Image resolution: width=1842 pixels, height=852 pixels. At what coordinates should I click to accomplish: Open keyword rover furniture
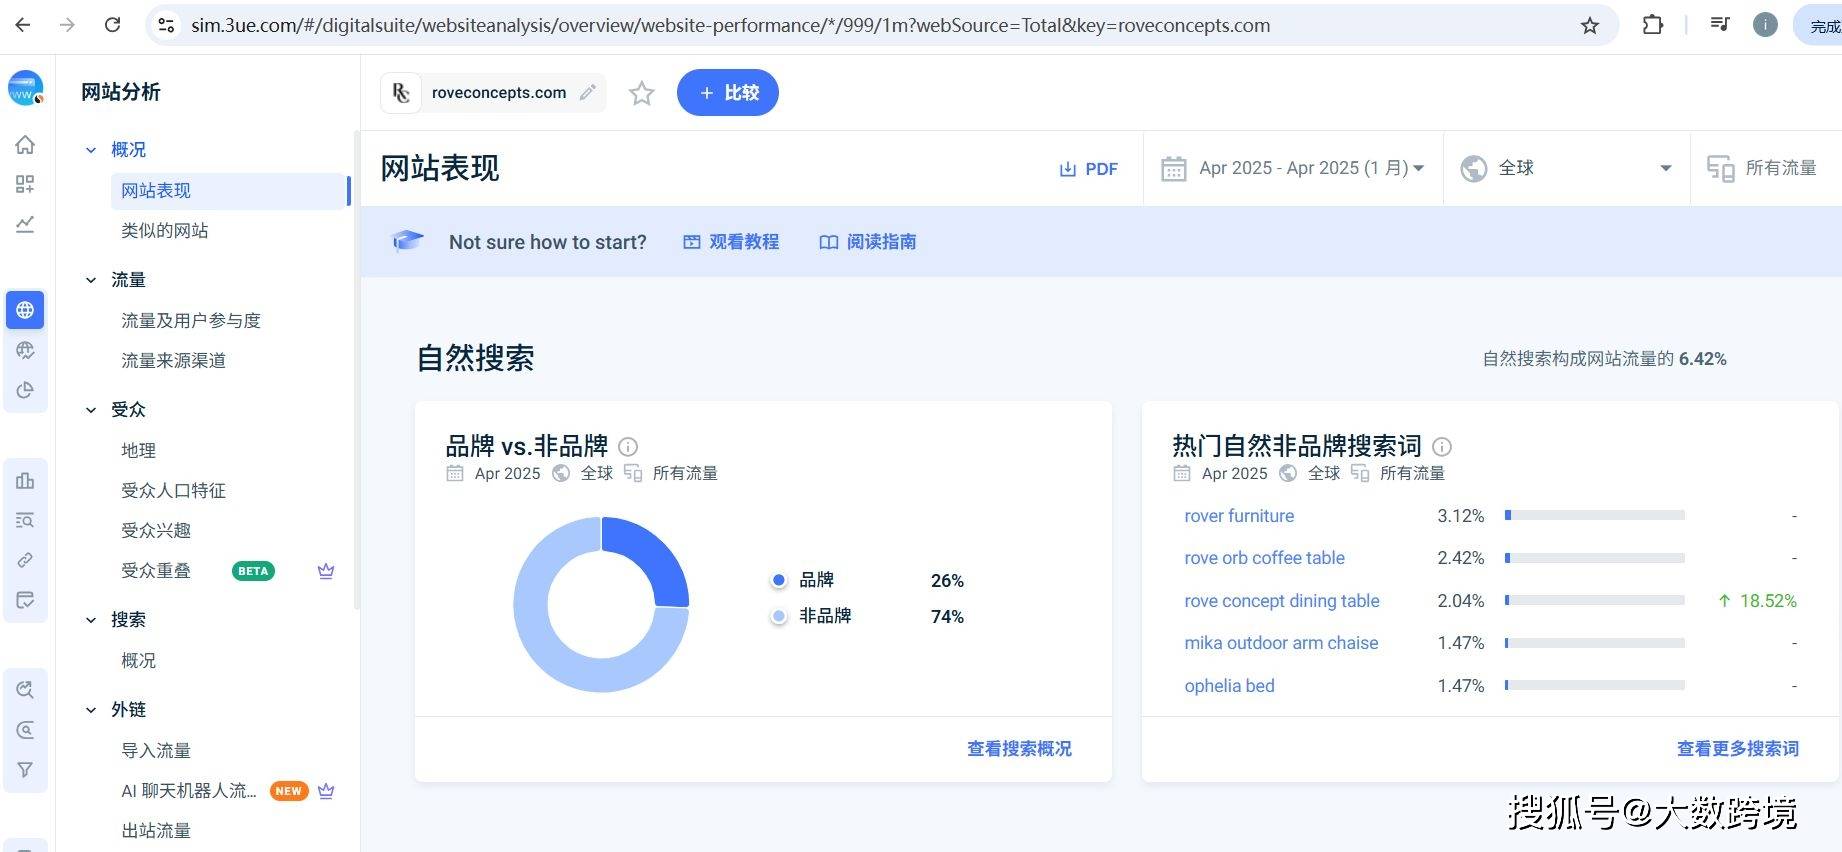click(x=1239, y=516)
